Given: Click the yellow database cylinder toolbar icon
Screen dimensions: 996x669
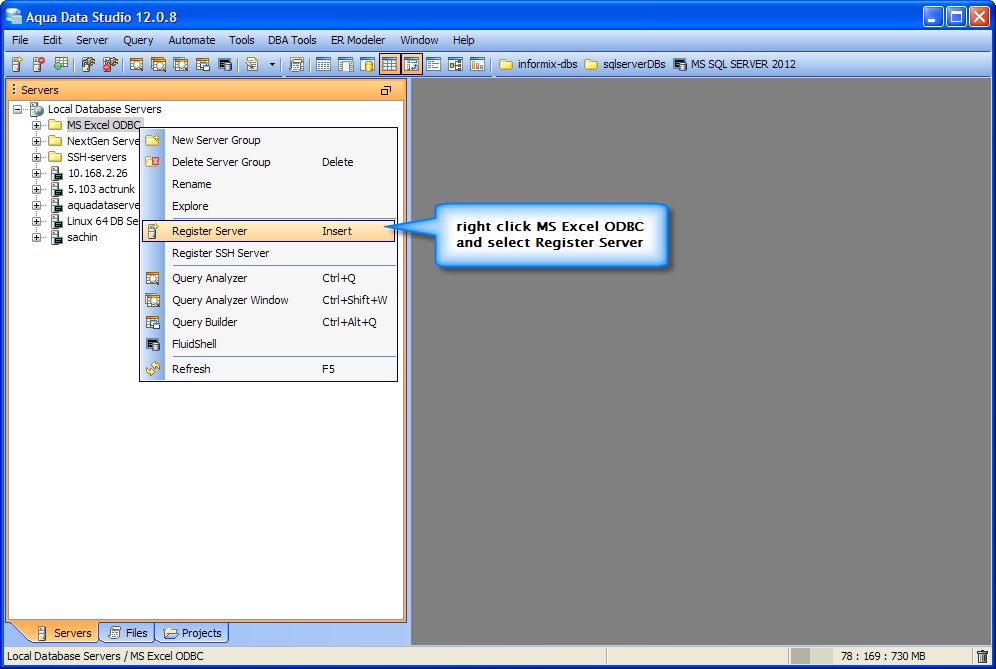Looking at the screenshot, I should tap(367, 64).
